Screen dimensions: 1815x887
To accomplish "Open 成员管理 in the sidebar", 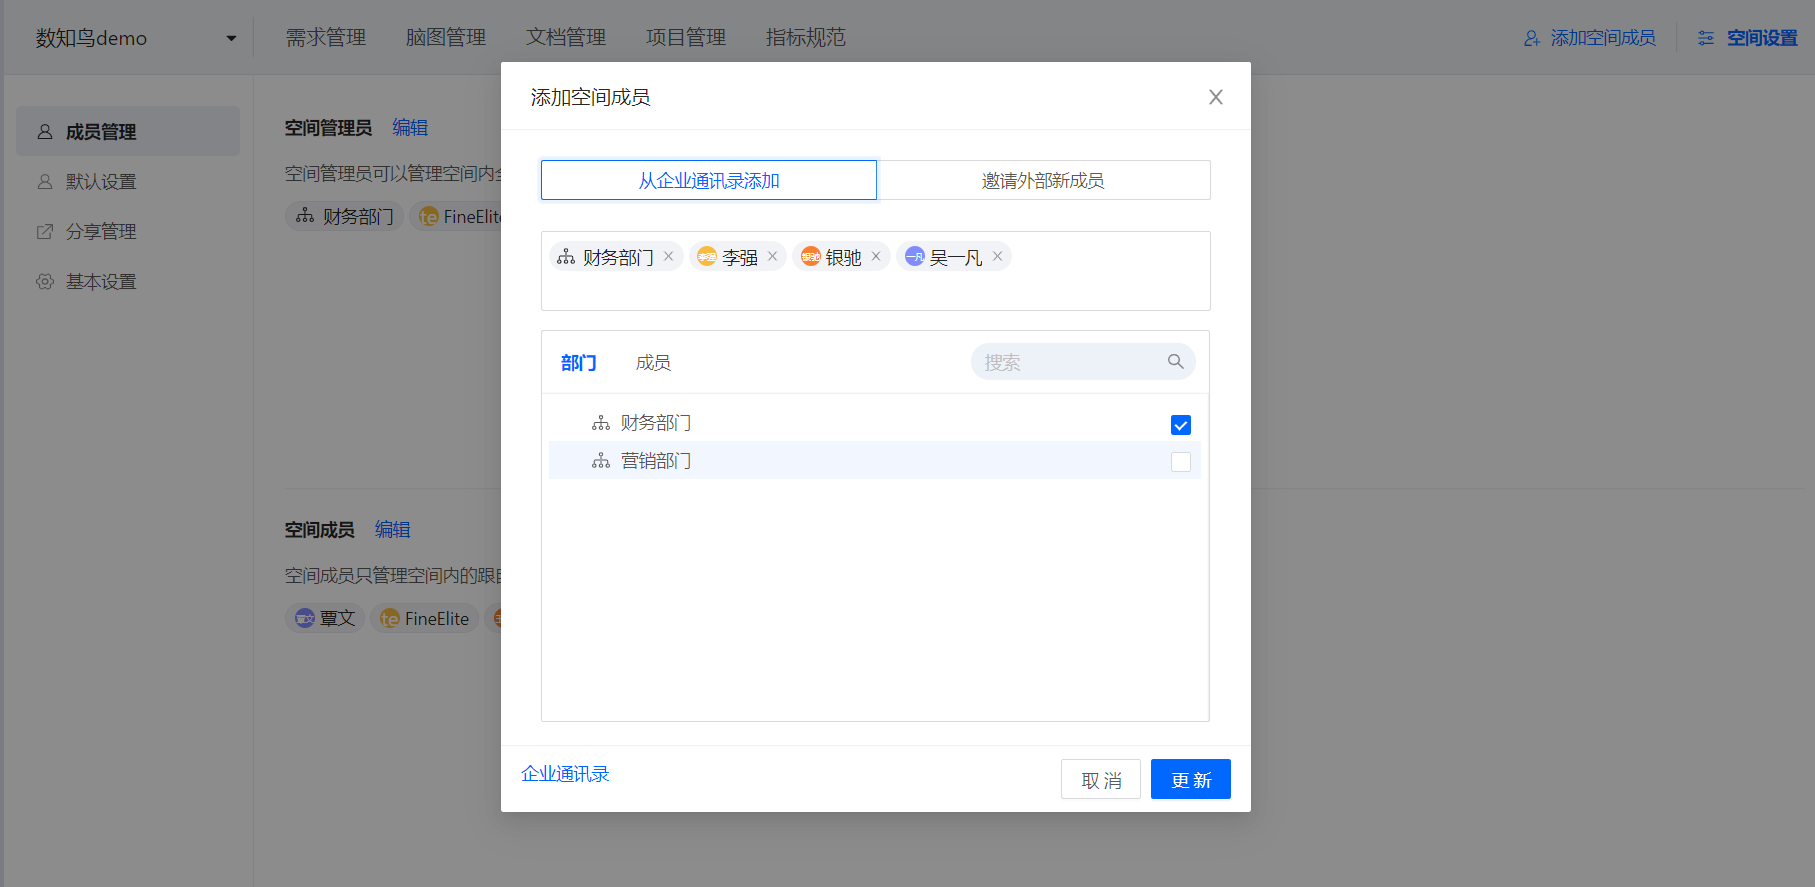I will [128, 131].
